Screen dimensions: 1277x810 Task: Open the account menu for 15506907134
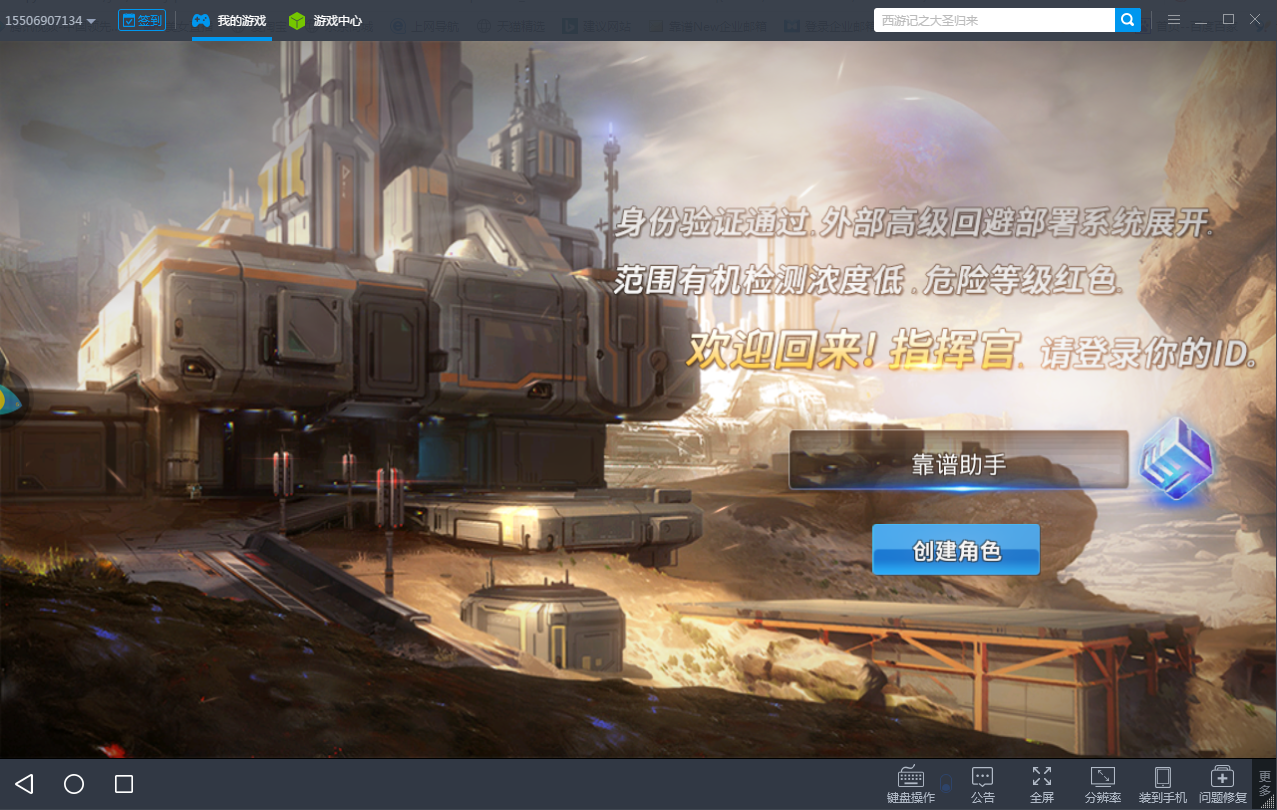pyautogui.click(x=51, y=20)
